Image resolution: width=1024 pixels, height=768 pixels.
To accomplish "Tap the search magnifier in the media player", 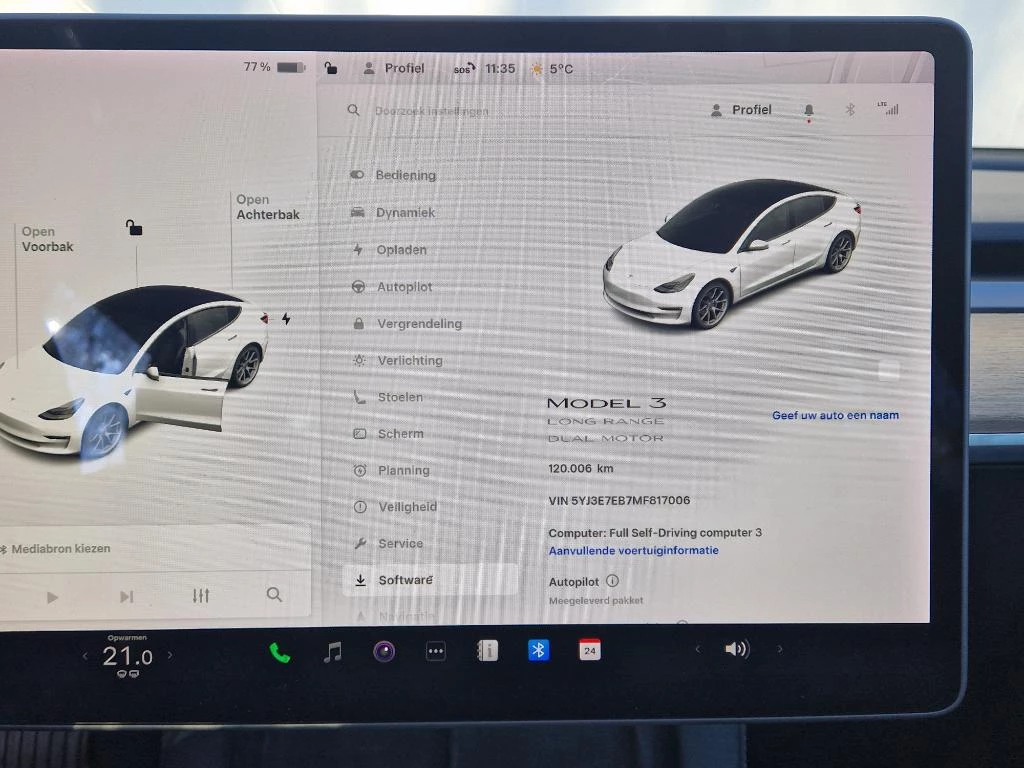I will [x=274, y=594].
